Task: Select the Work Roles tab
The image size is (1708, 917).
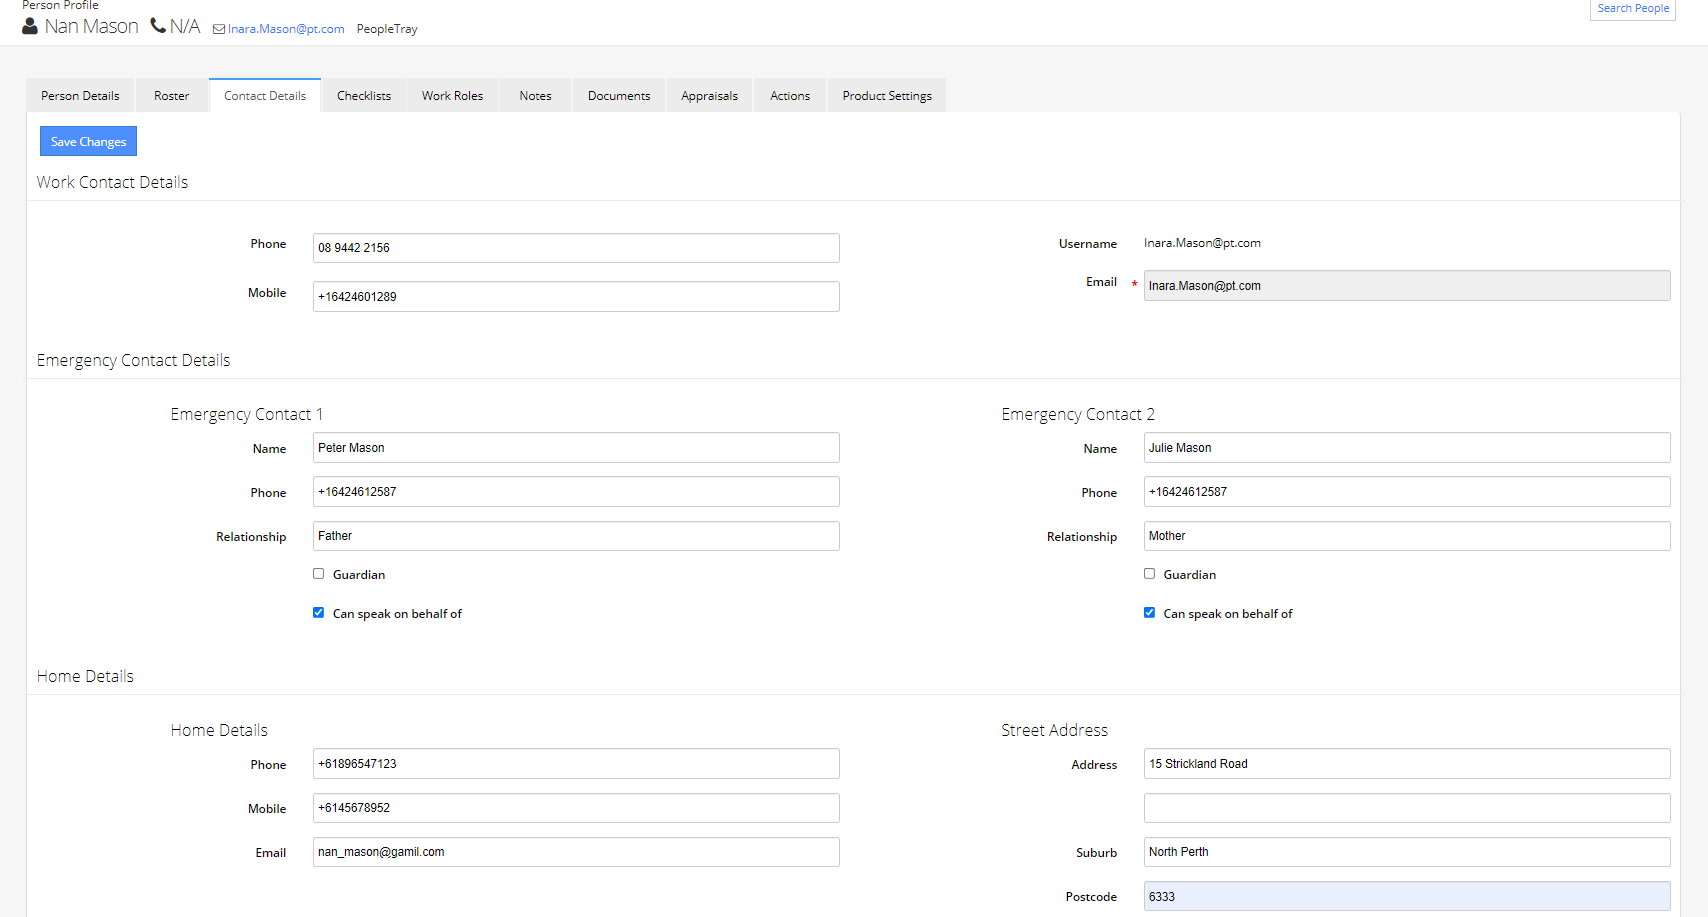Action: [452, 94]
